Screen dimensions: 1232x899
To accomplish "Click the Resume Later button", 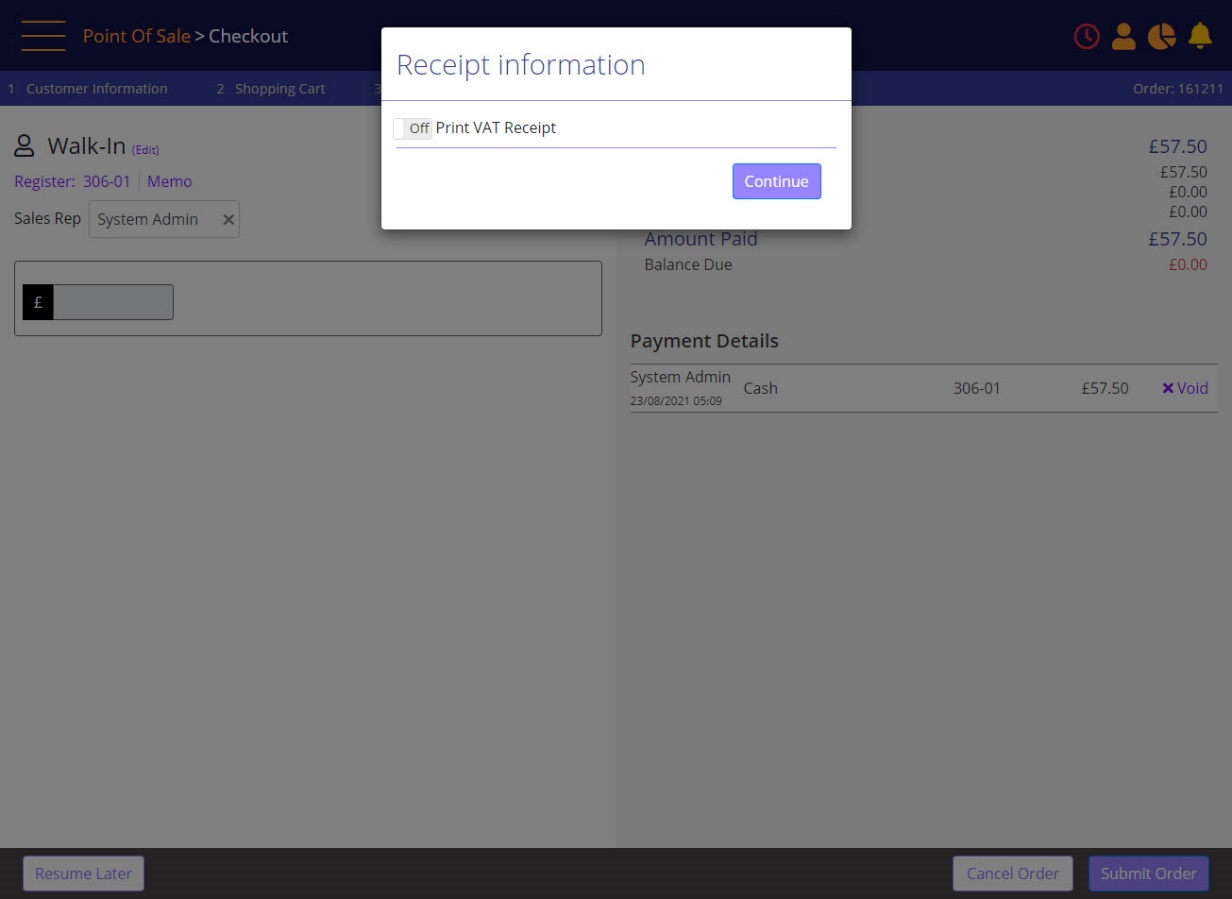I will (84, 873).
